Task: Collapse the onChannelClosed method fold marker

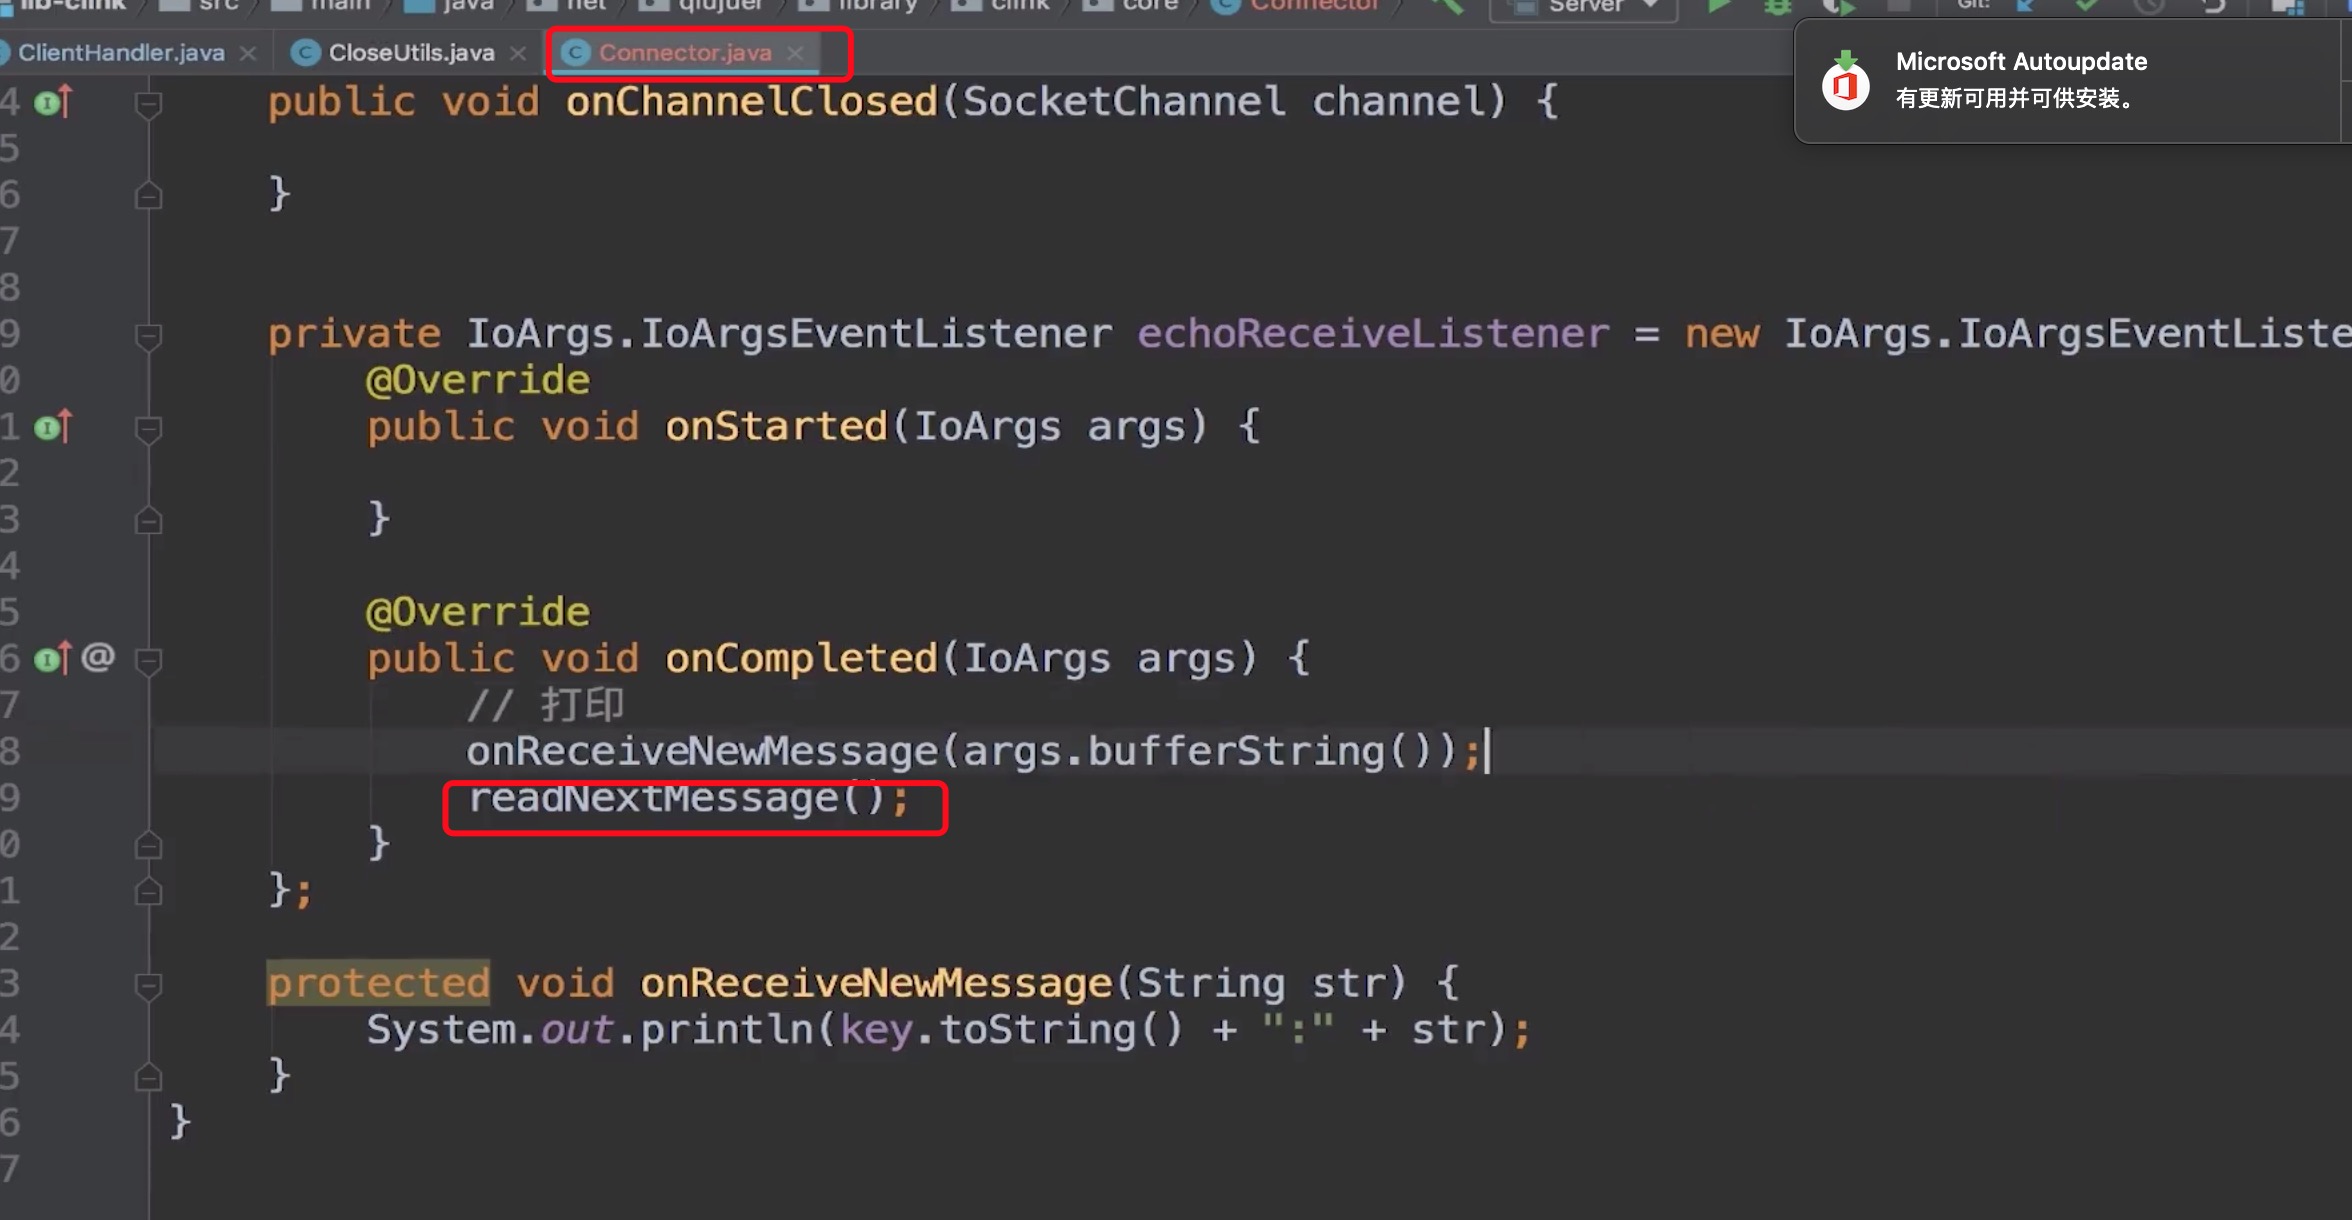Action: [x=148, y=103]
